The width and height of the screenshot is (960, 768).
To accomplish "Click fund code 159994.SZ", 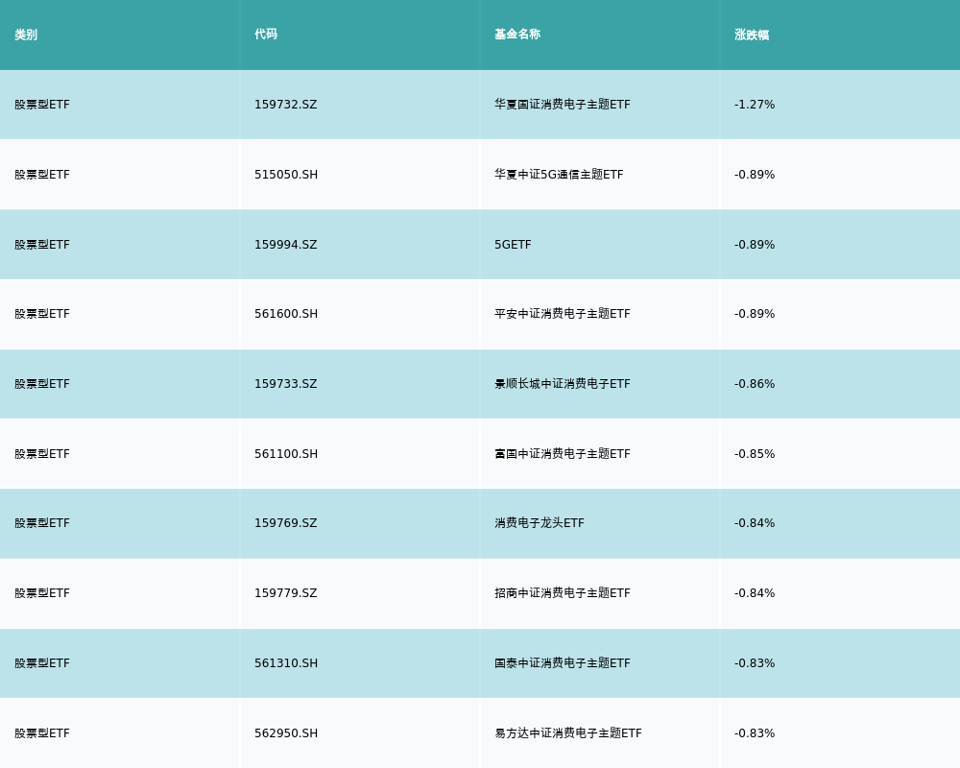I will click(285, 245).
